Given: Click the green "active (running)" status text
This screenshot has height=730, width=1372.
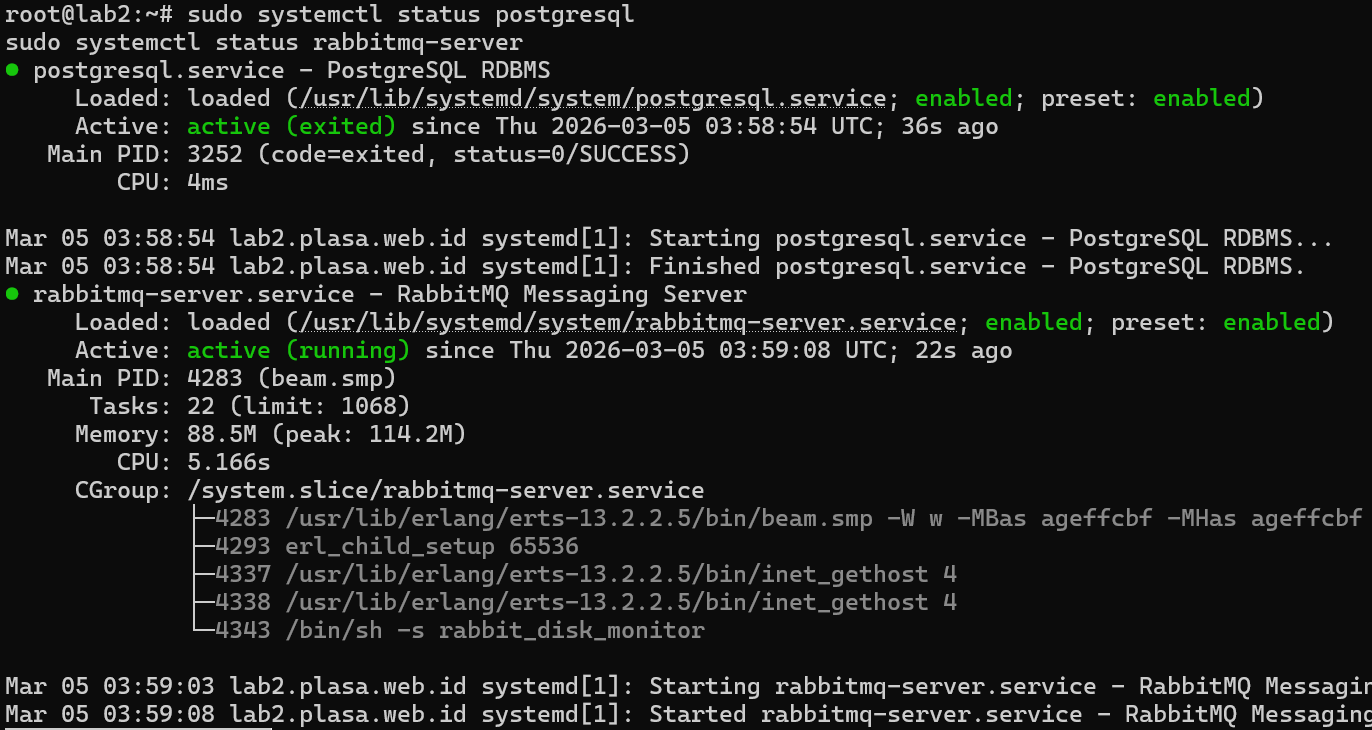Looking at the screenshot, I should coord(298,351).
